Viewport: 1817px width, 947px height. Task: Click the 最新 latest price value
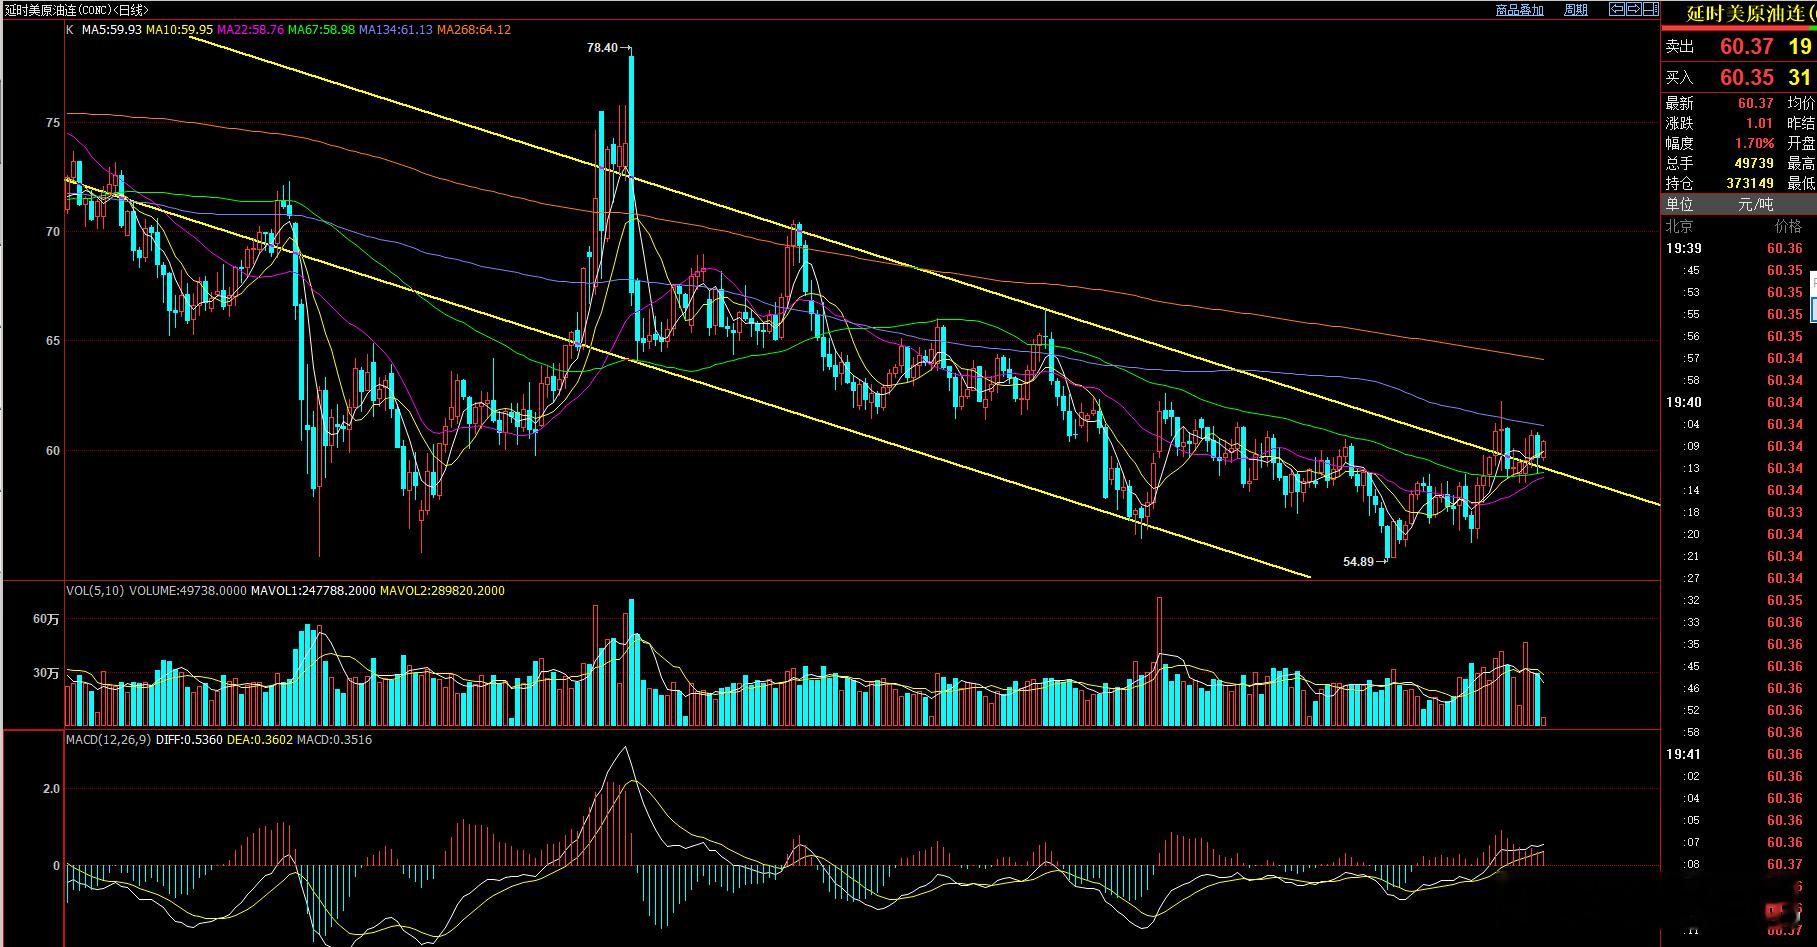[1755, 103]
